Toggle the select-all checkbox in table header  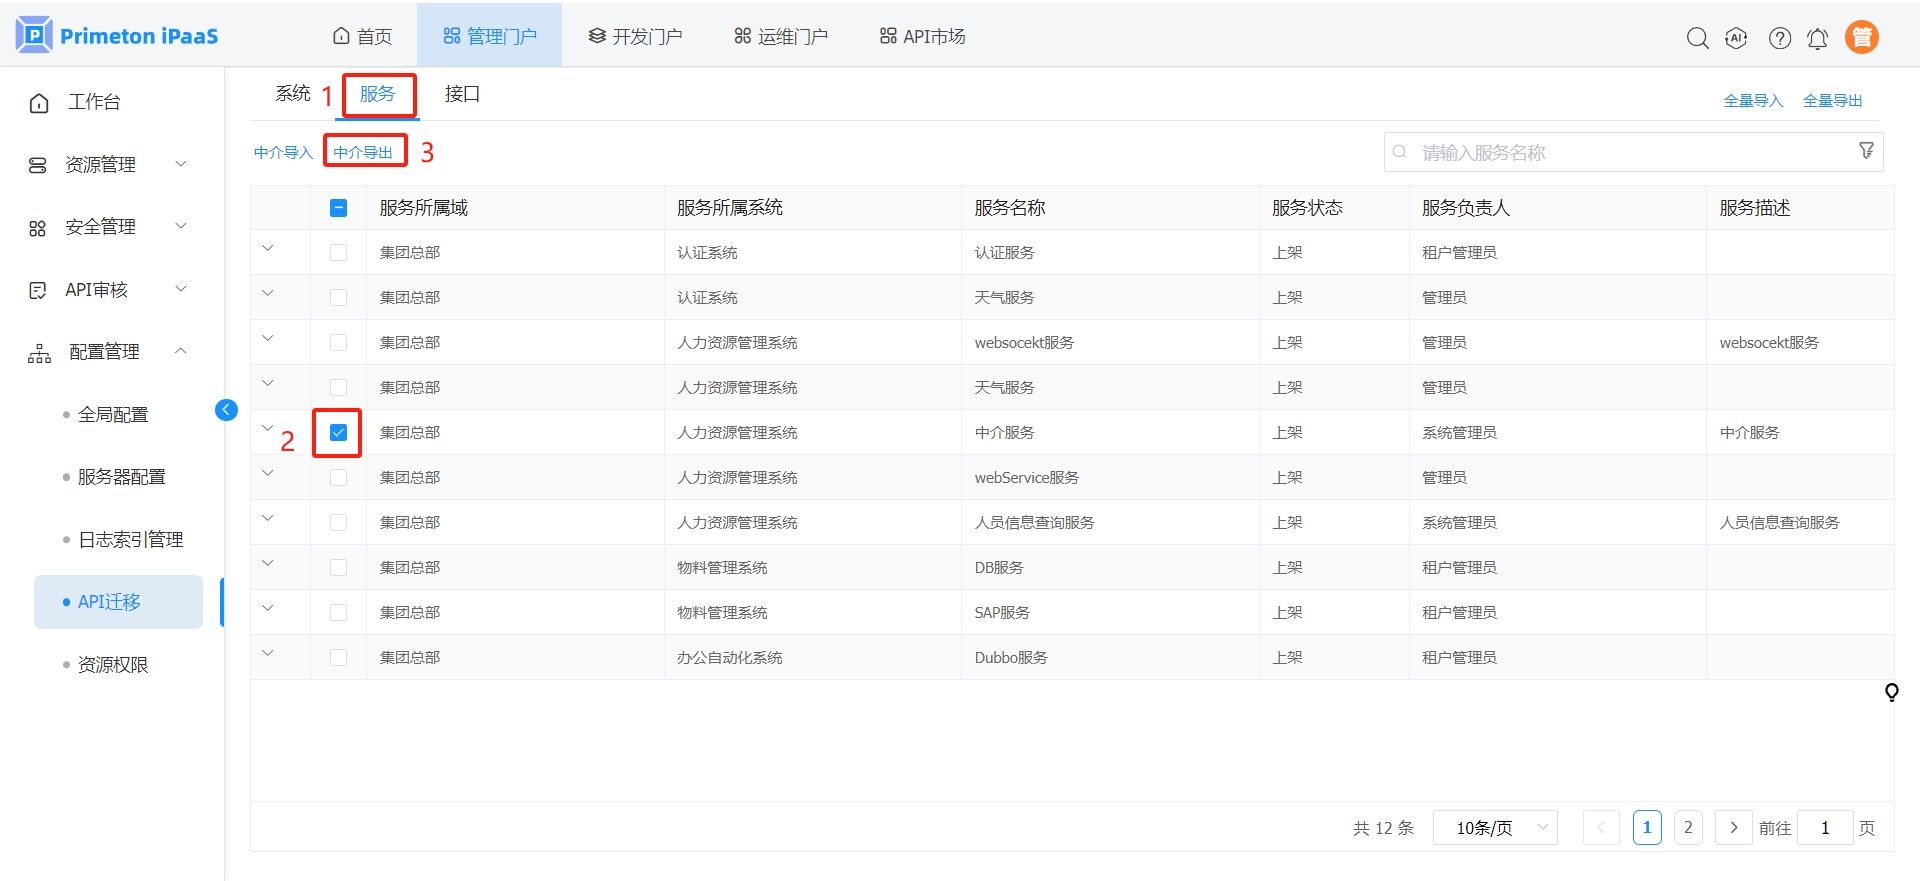tap(338, 208)
